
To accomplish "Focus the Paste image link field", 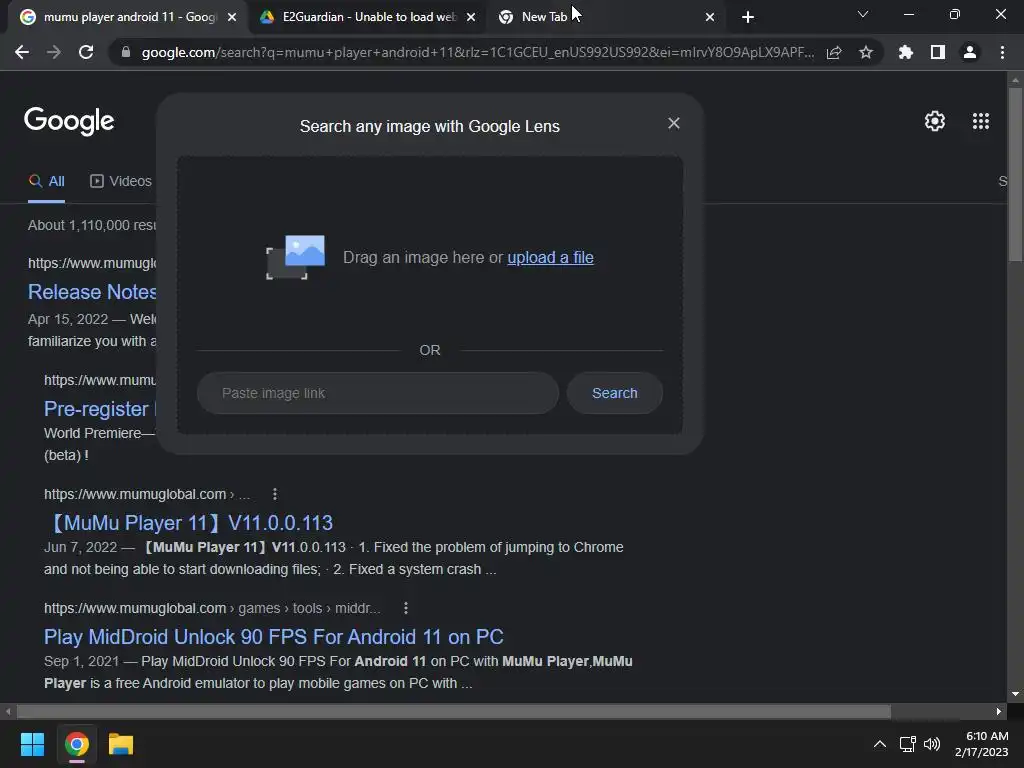I will 377,393.
